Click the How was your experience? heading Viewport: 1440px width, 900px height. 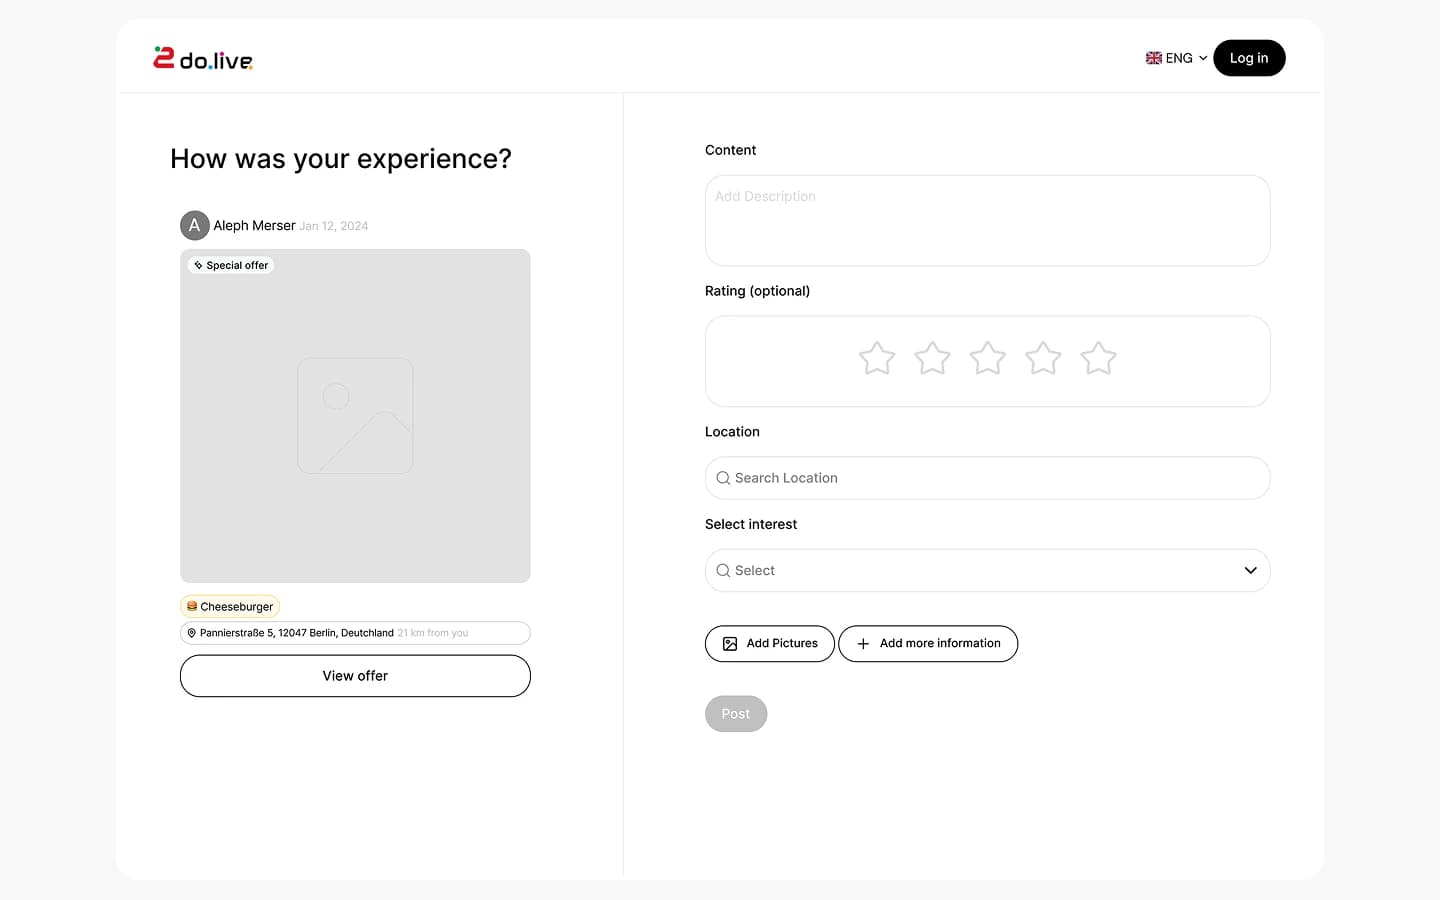coord(341,159)
